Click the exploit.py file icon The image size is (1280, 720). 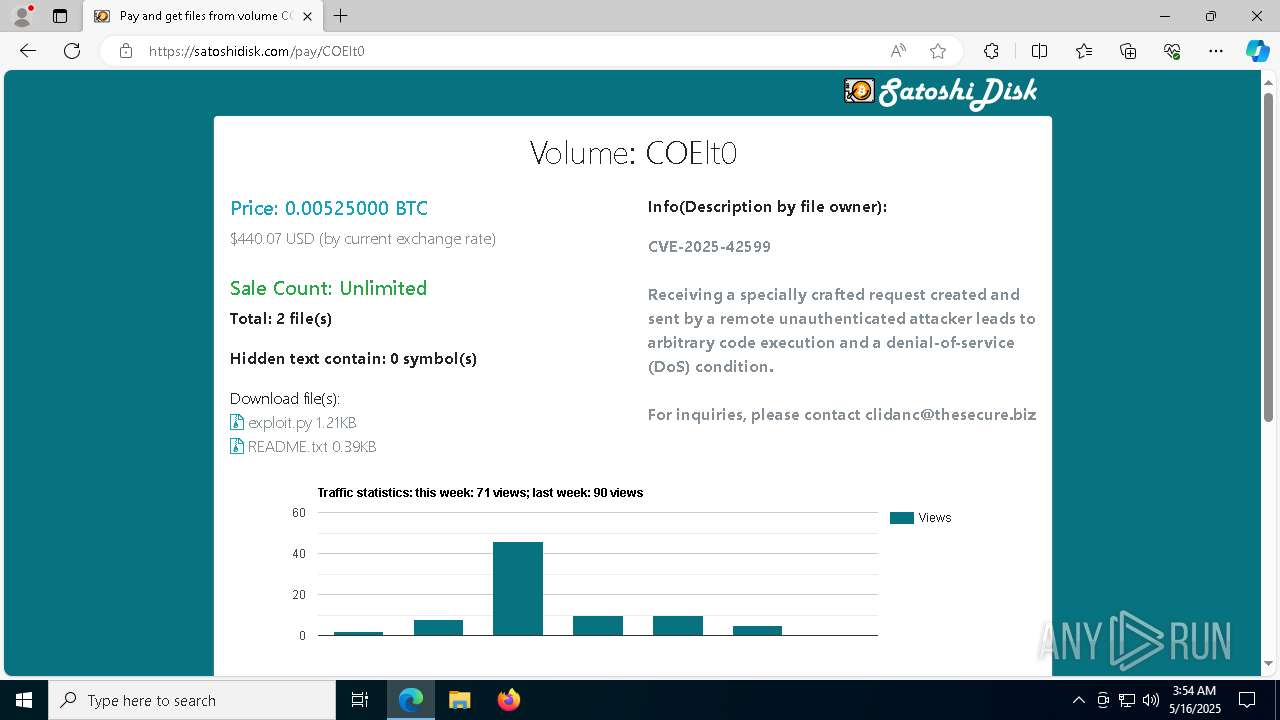237,422
